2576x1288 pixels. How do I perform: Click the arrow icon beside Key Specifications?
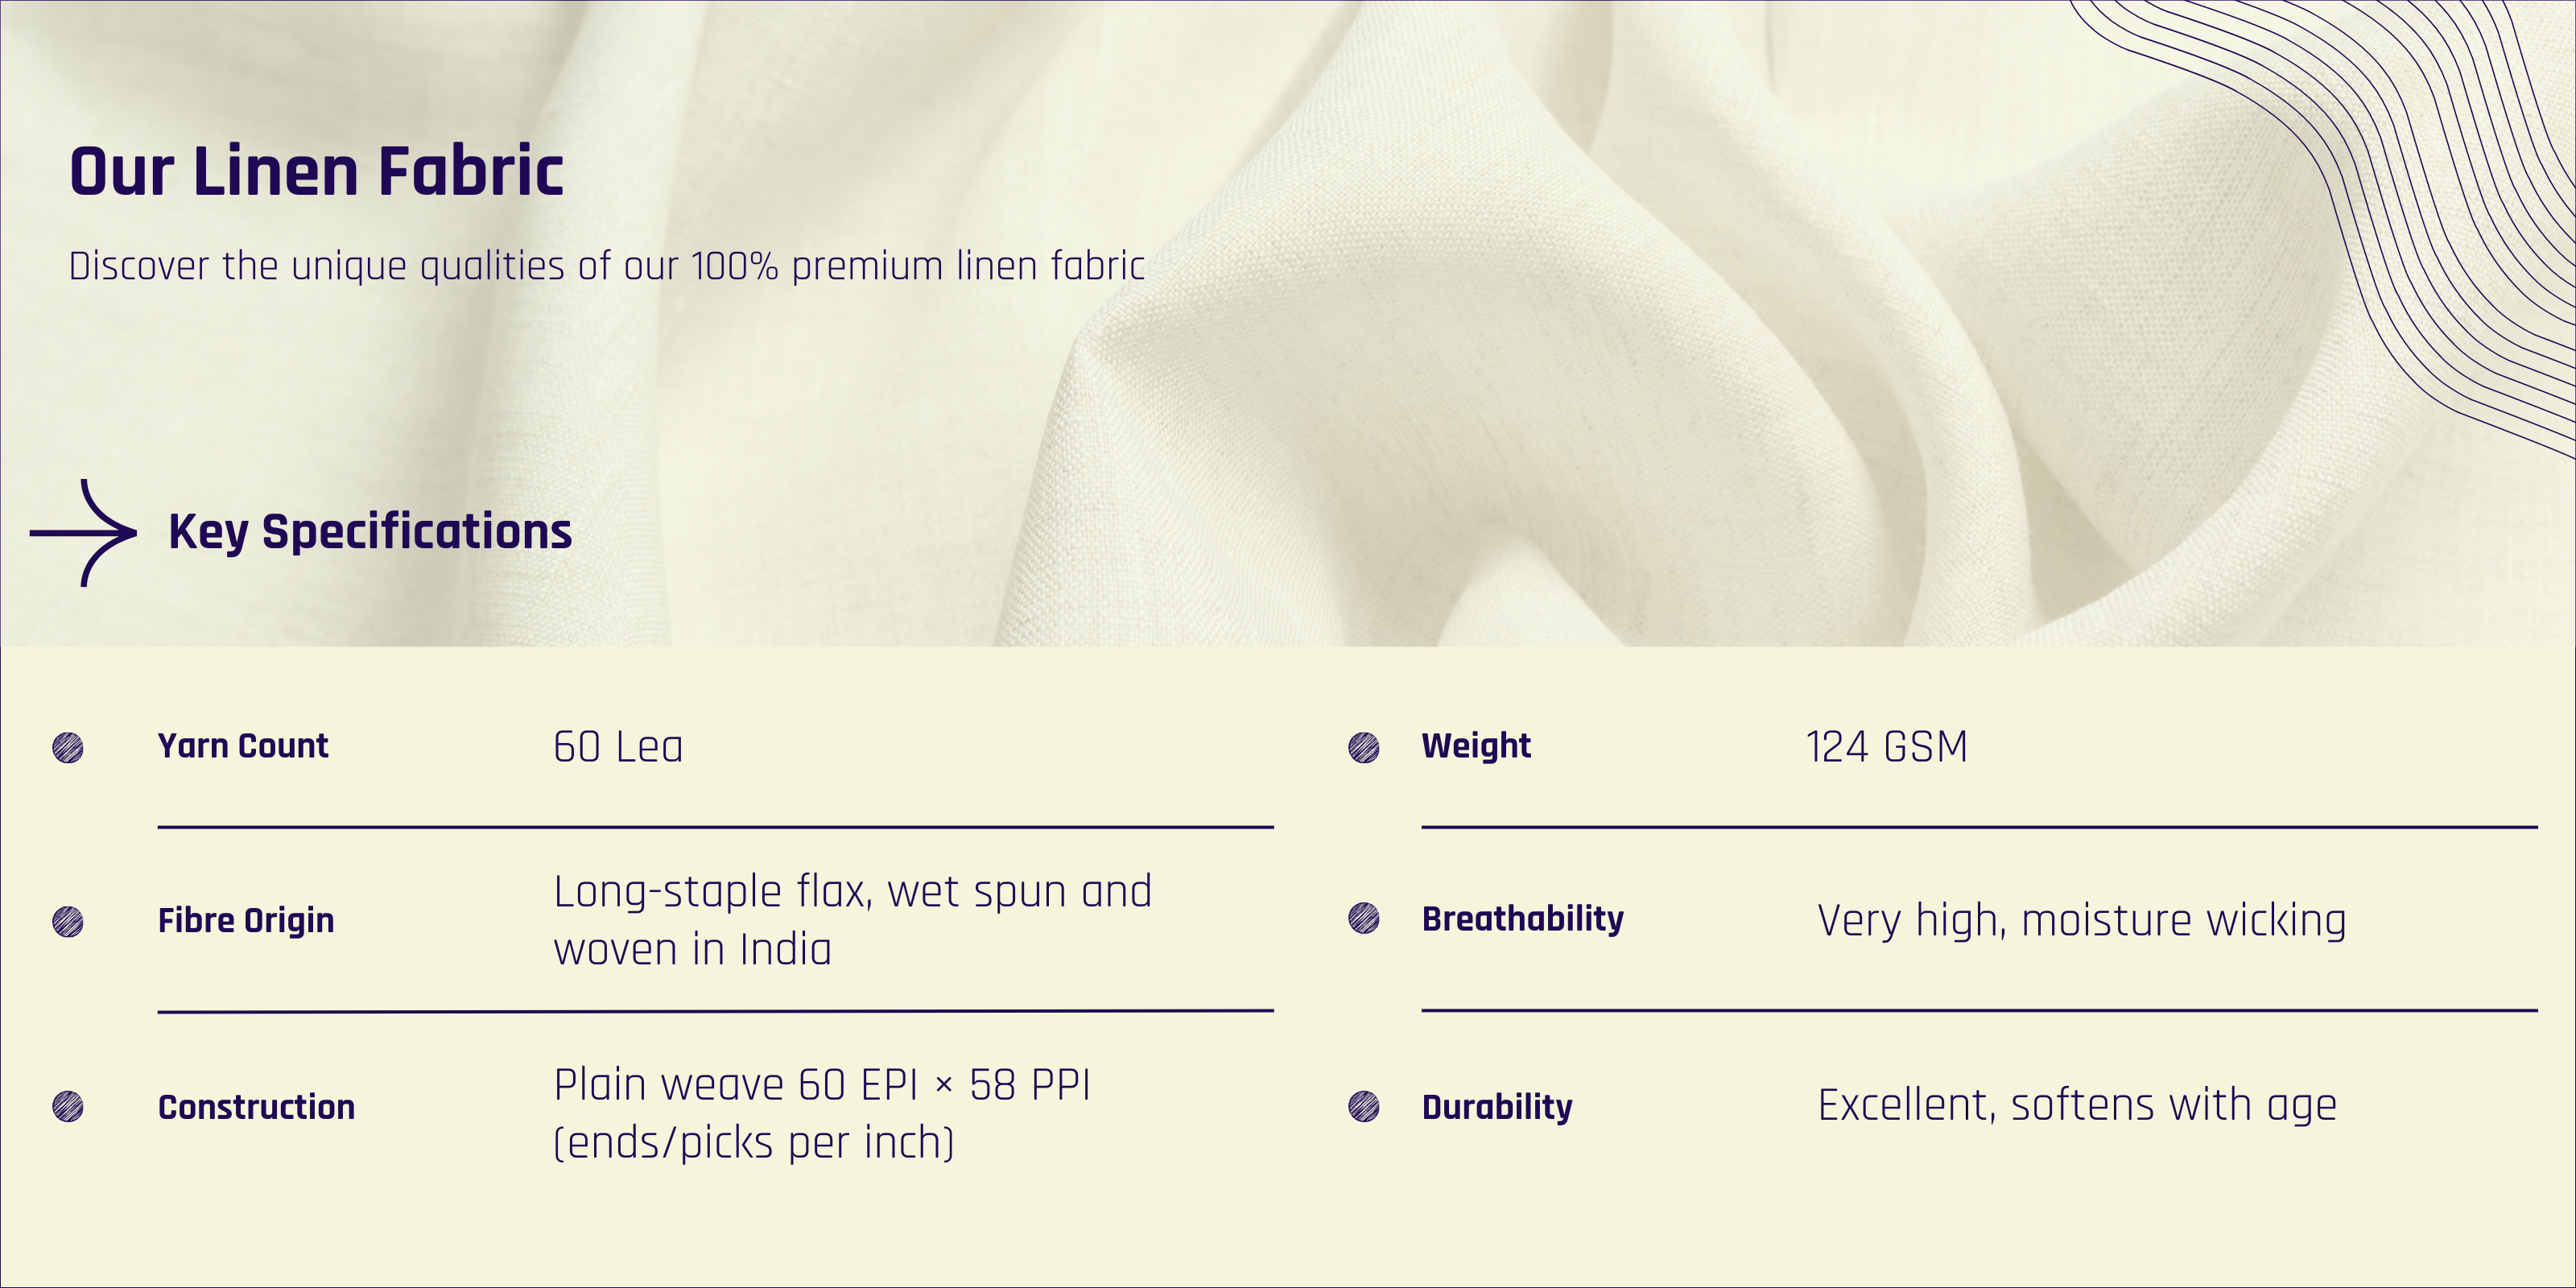[x=84, y=533]
